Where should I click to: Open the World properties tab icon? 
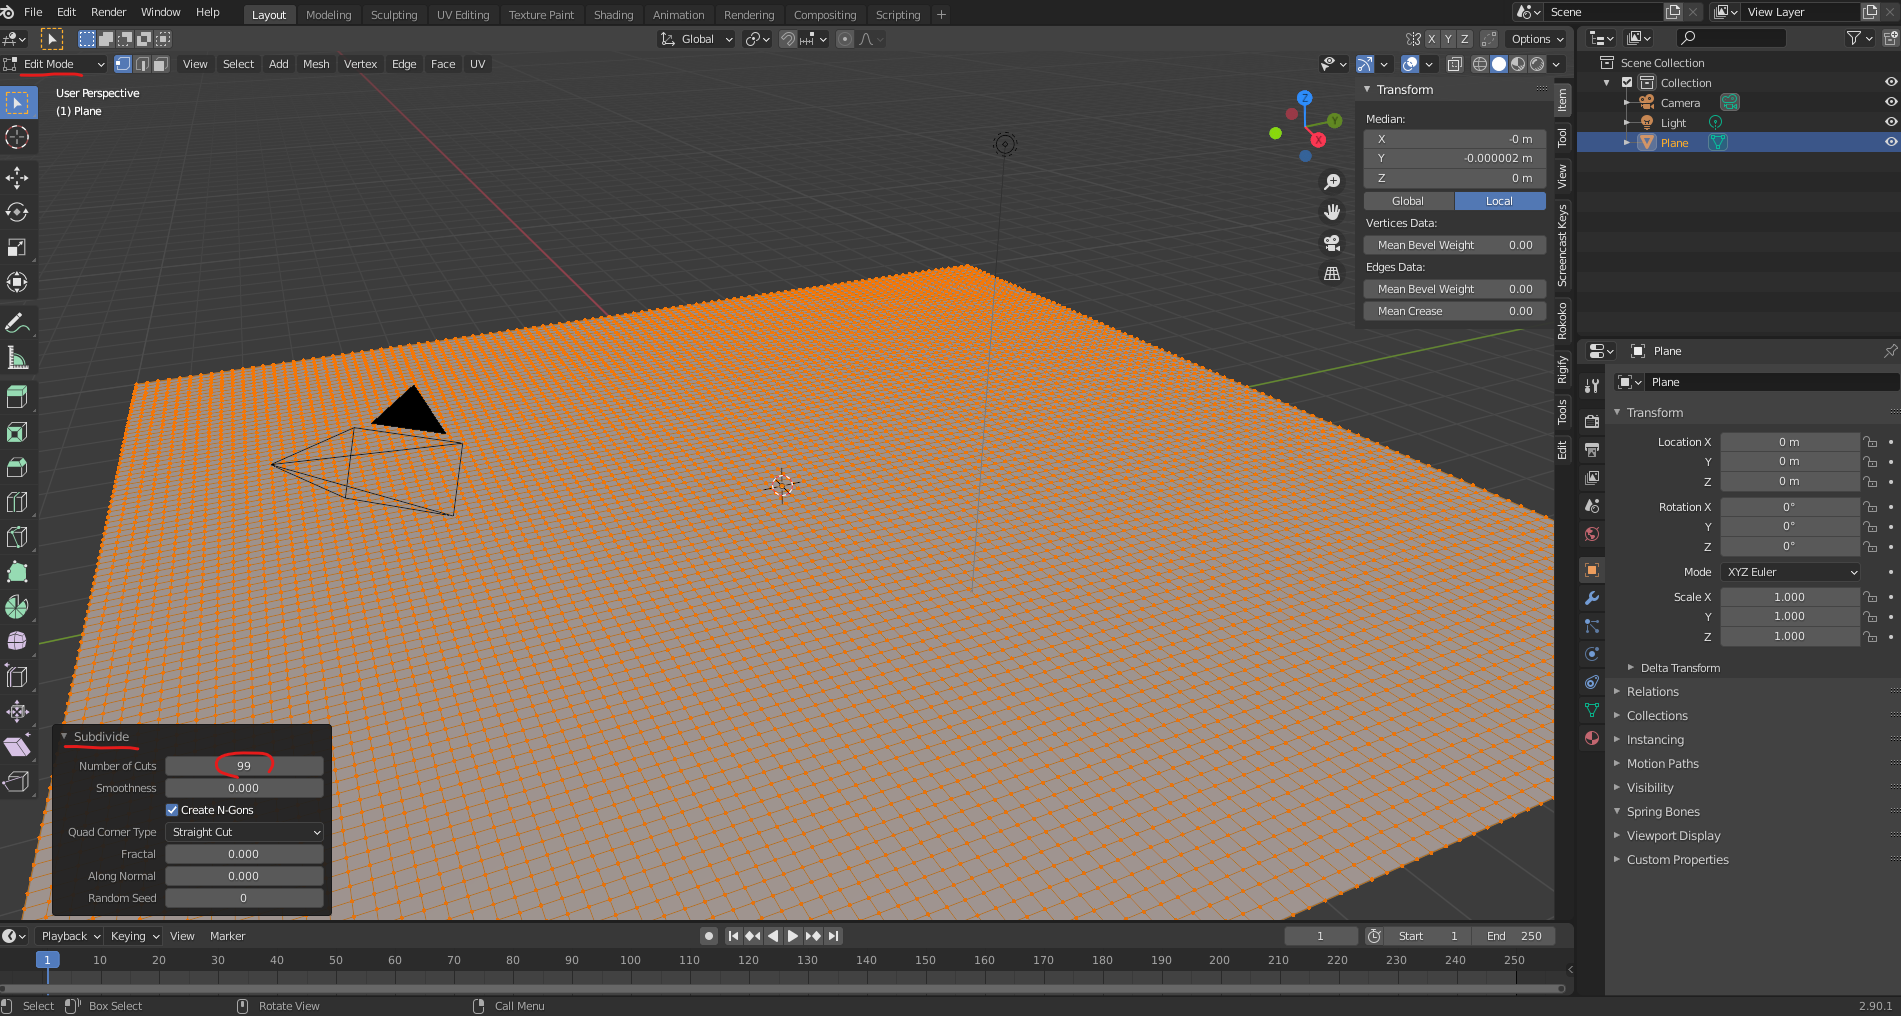tap(1592, 534)
